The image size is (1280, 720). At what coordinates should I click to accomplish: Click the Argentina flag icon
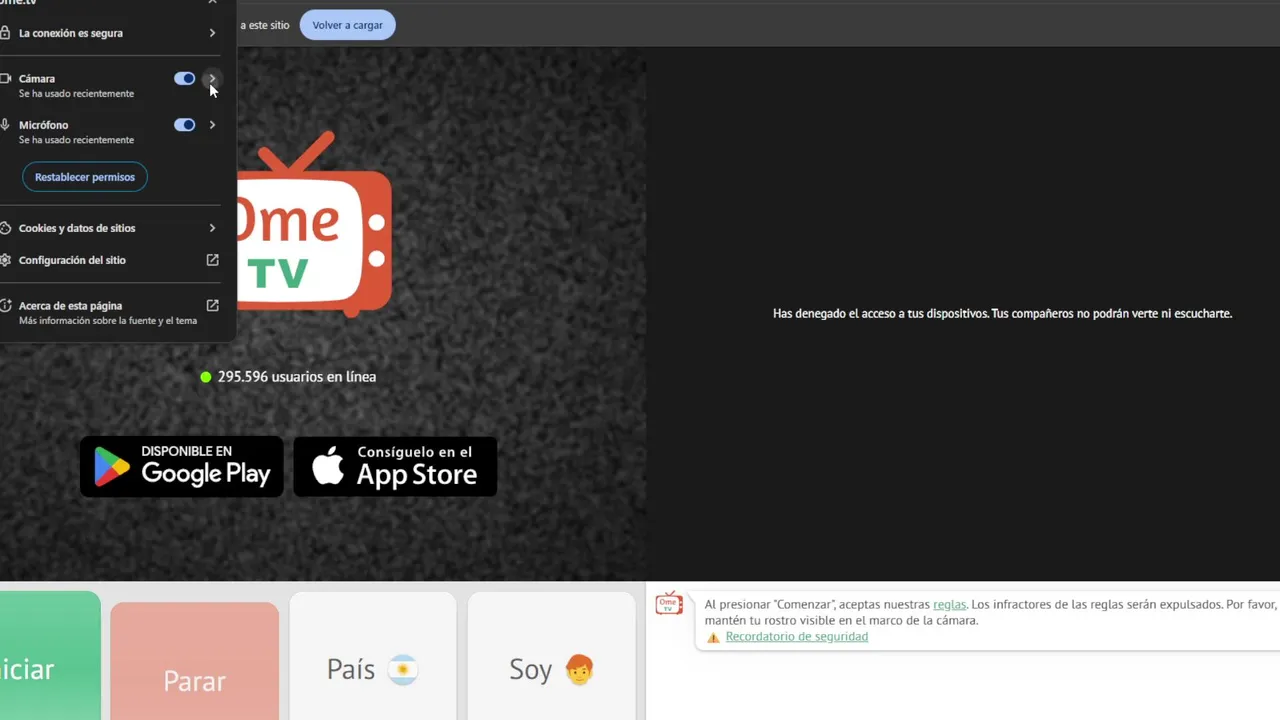[x=403, y=669]
